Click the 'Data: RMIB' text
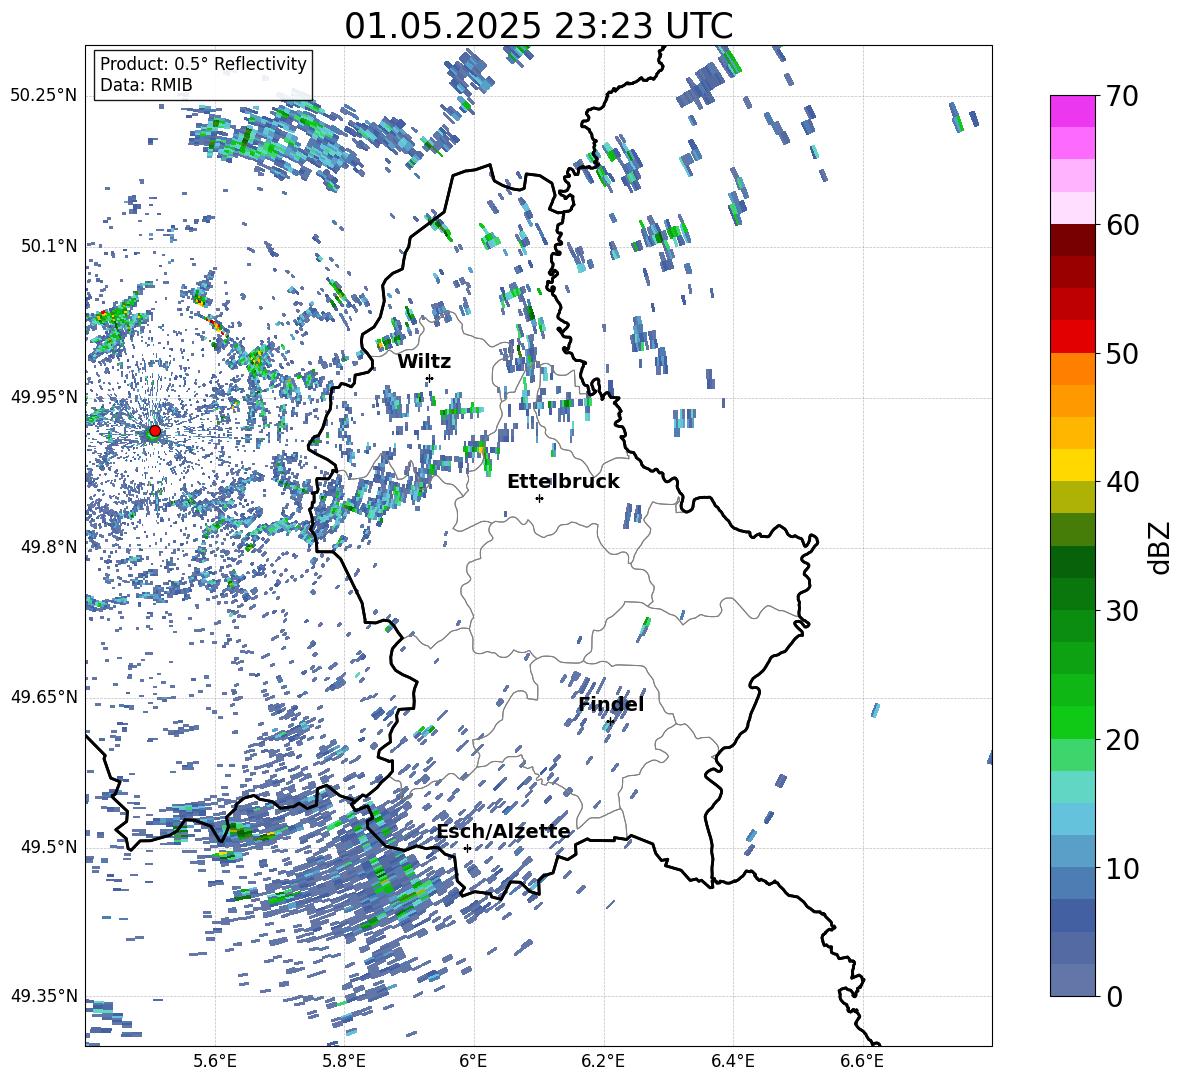Viewport: 1184px width, 1081px height. coord(146,85)
